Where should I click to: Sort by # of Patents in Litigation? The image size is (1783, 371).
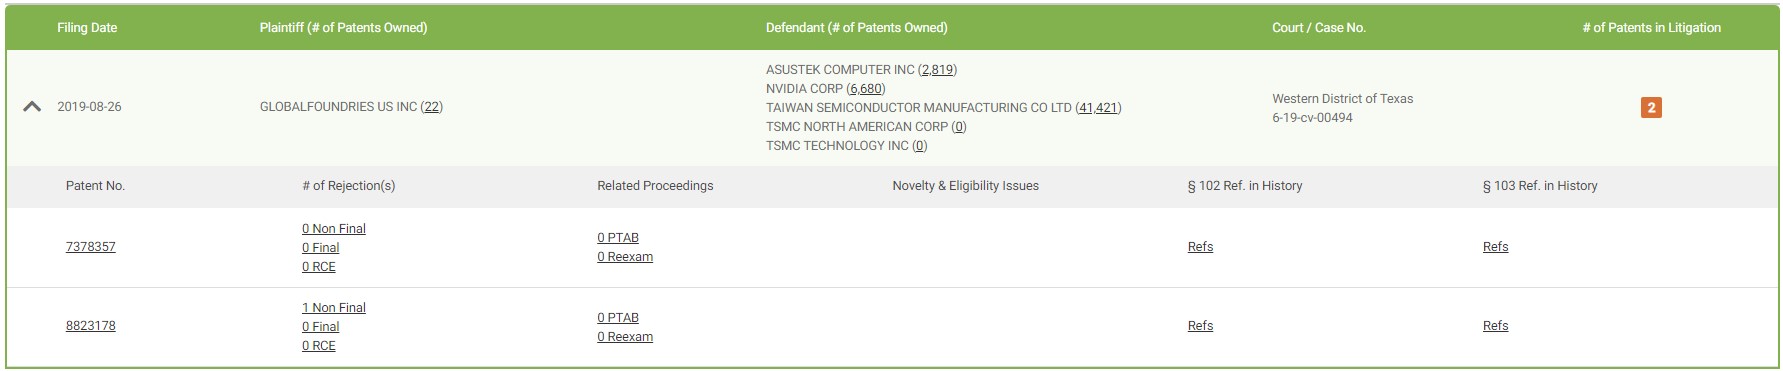click(x=1651, y=28)
